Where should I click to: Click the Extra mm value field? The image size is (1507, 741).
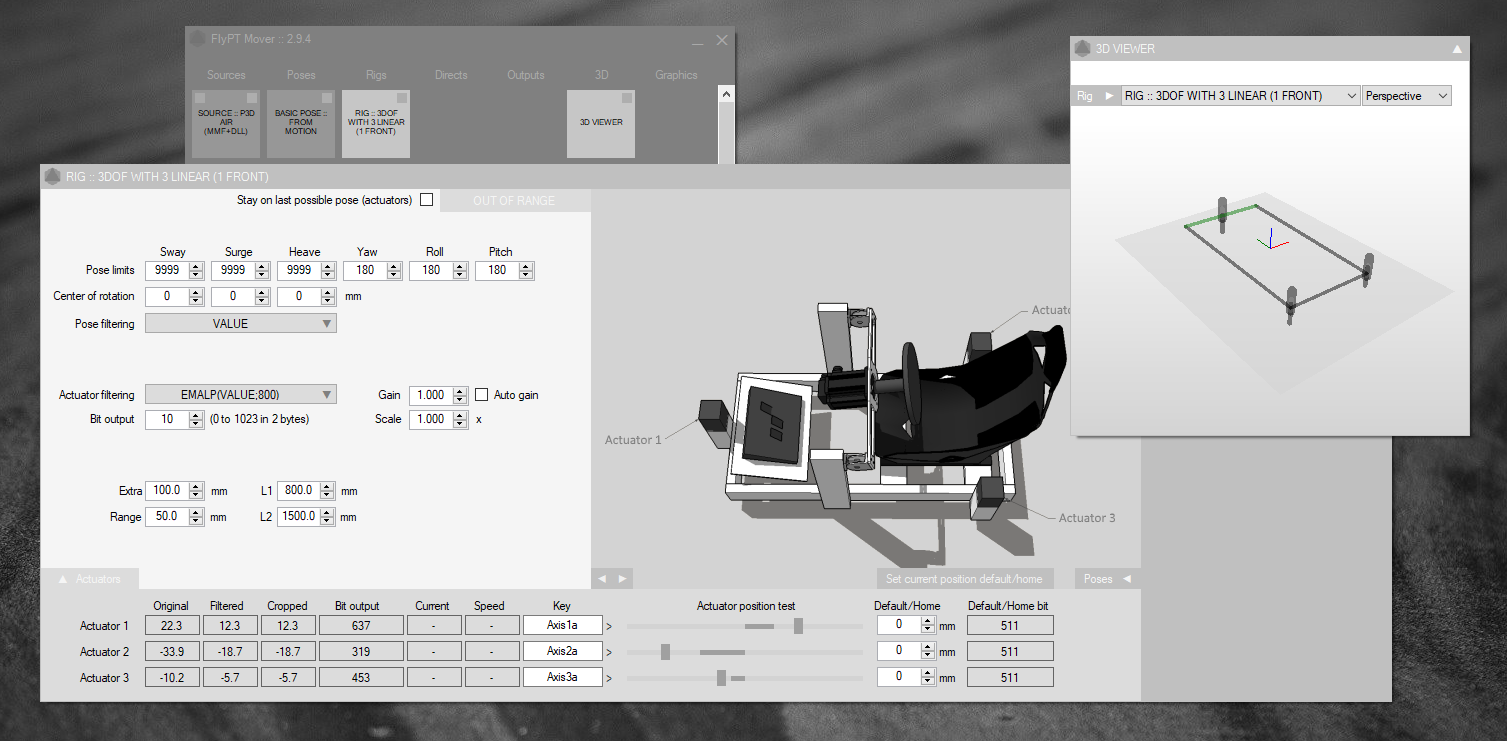point(167,491)
